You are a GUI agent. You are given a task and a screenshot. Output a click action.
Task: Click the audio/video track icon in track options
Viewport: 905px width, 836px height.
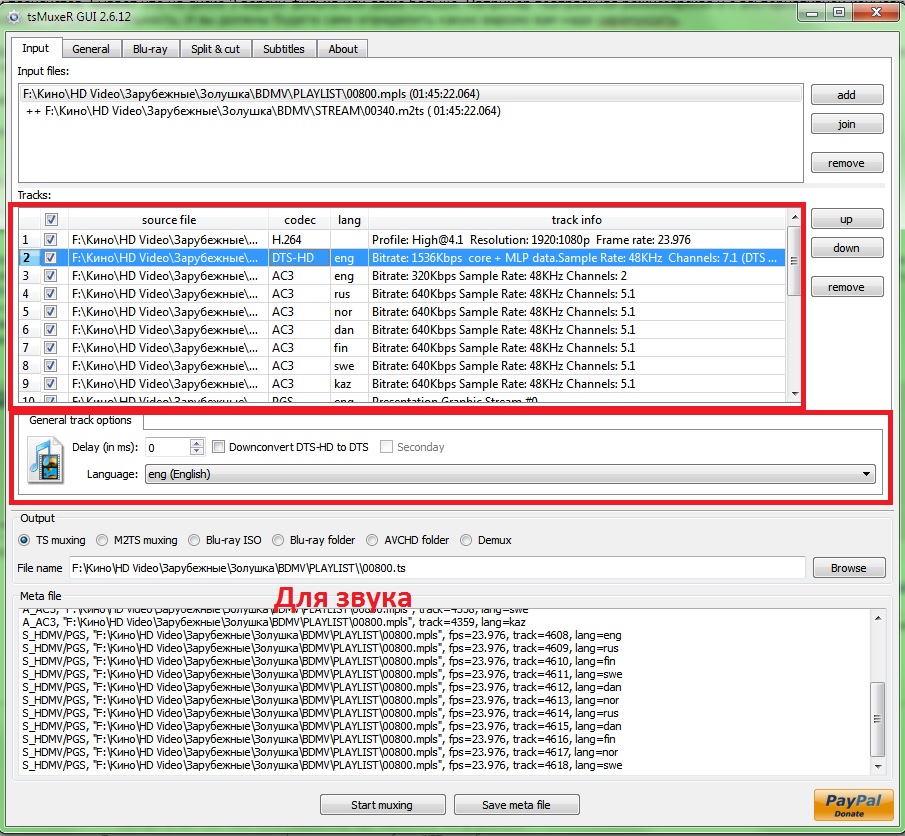[46, 460]
